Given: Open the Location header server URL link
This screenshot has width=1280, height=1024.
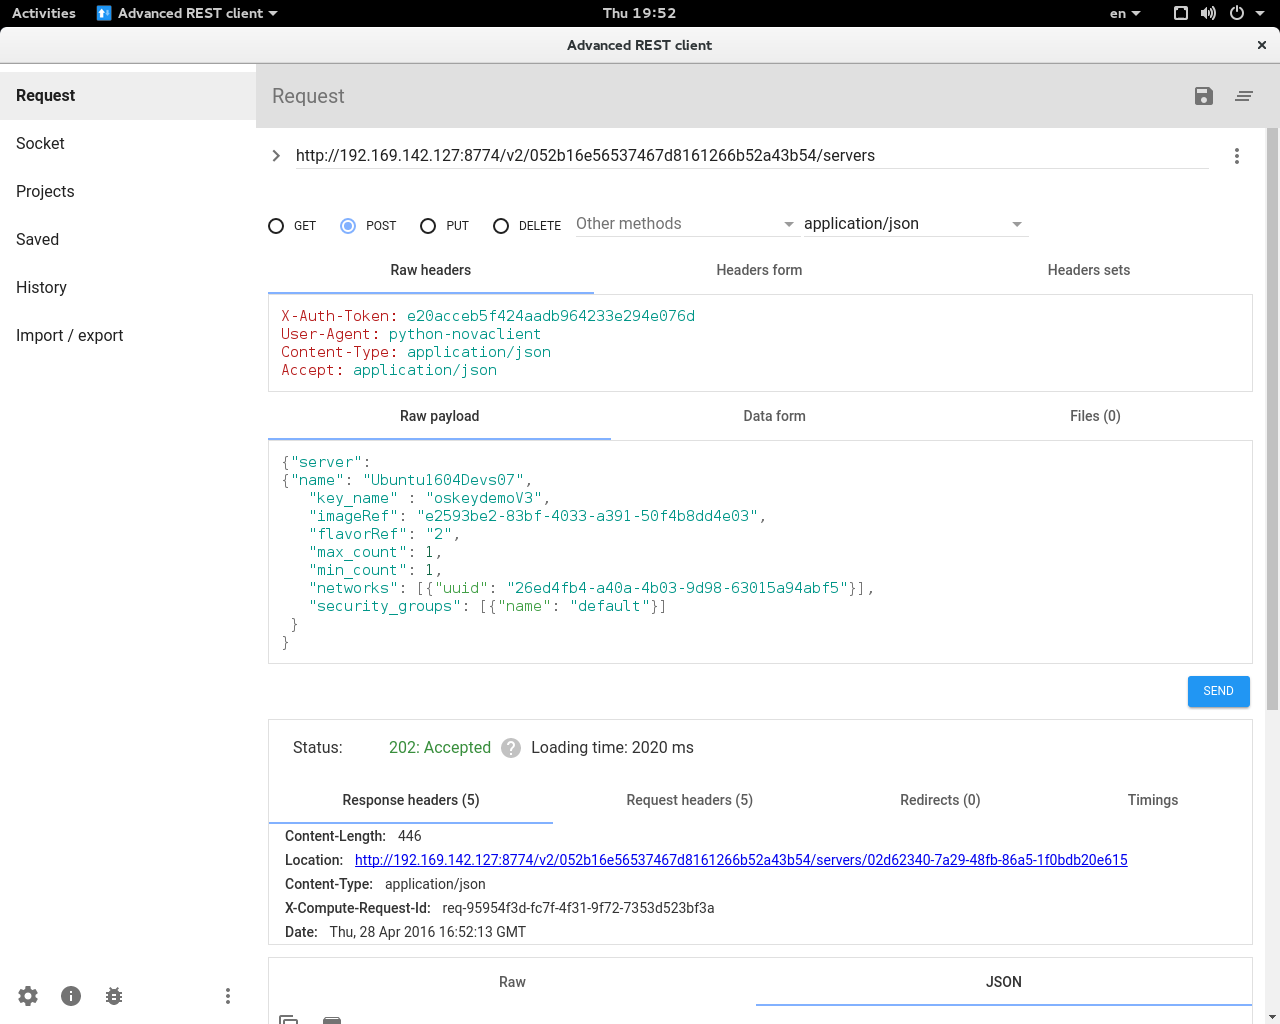Looking at the screenshot, I should tap(741, 860).
